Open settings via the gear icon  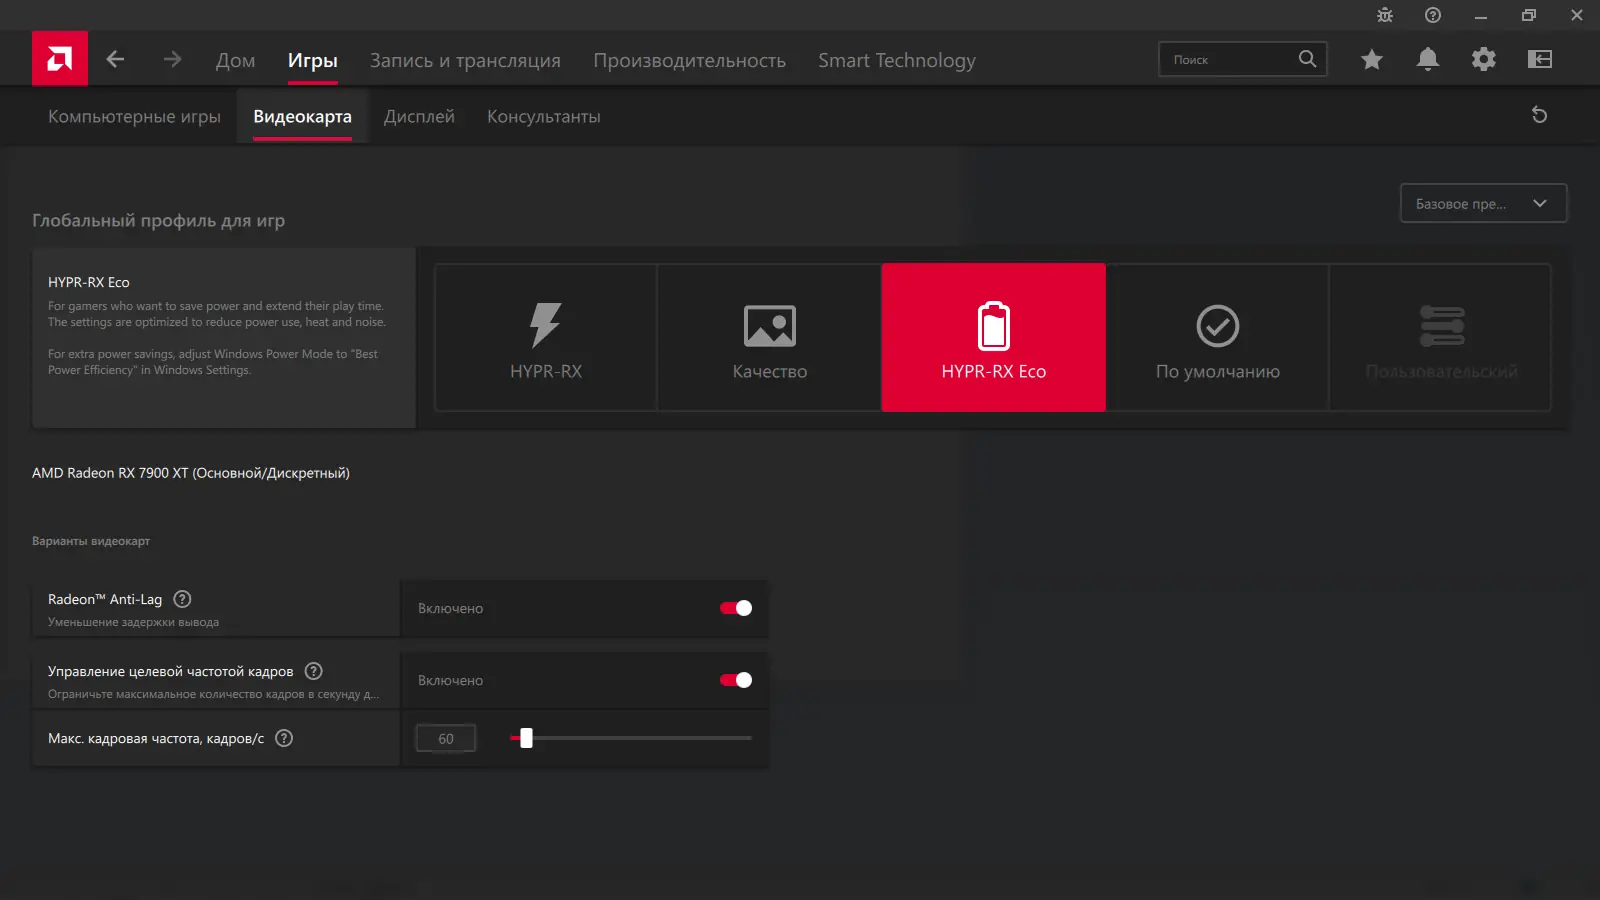pyautogui.click(x=1484, y=59)
